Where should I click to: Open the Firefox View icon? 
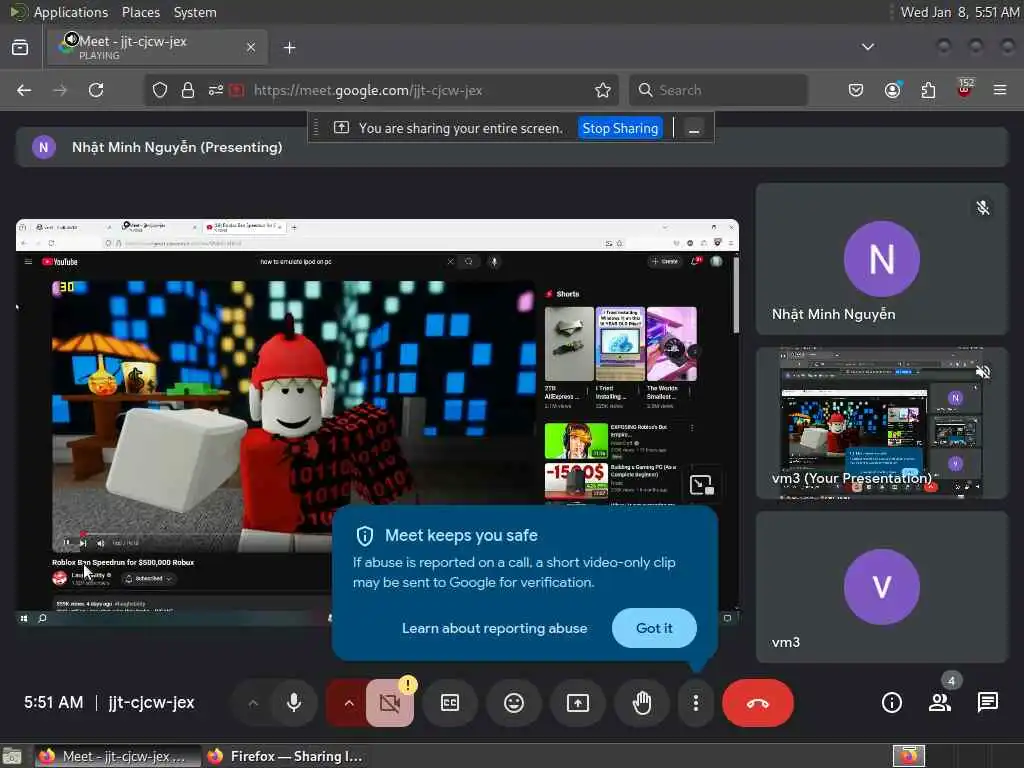(20, 47)
